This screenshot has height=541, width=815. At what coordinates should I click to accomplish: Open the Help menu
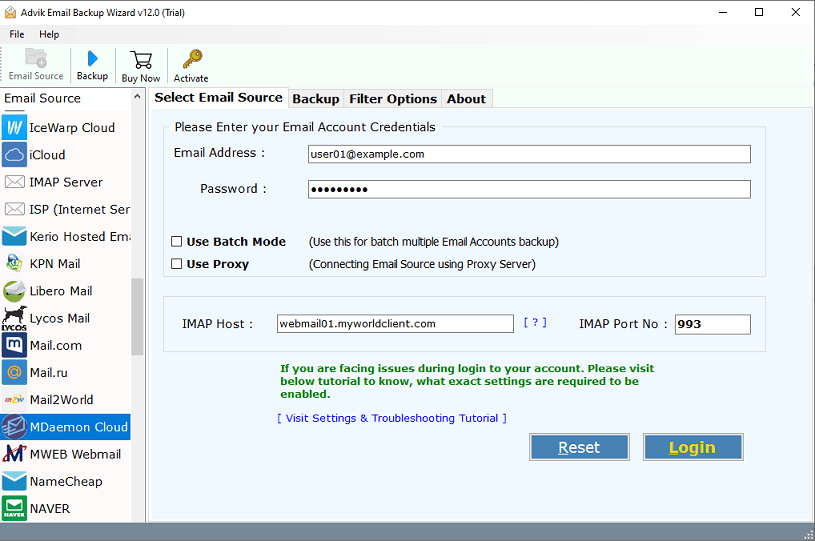click(x=49, y=34)
